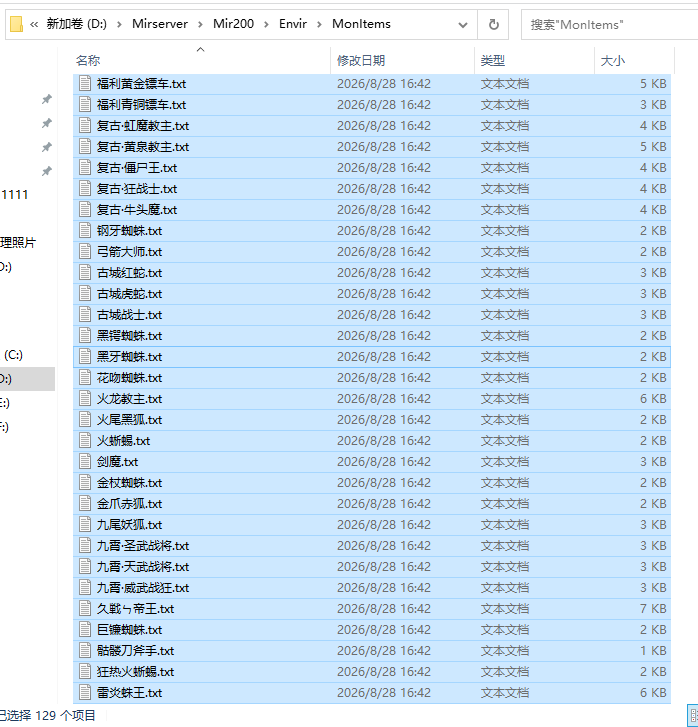The image size is (698, 727).
Task: Switch view using status bar details icon
Action: pos(693,714)
